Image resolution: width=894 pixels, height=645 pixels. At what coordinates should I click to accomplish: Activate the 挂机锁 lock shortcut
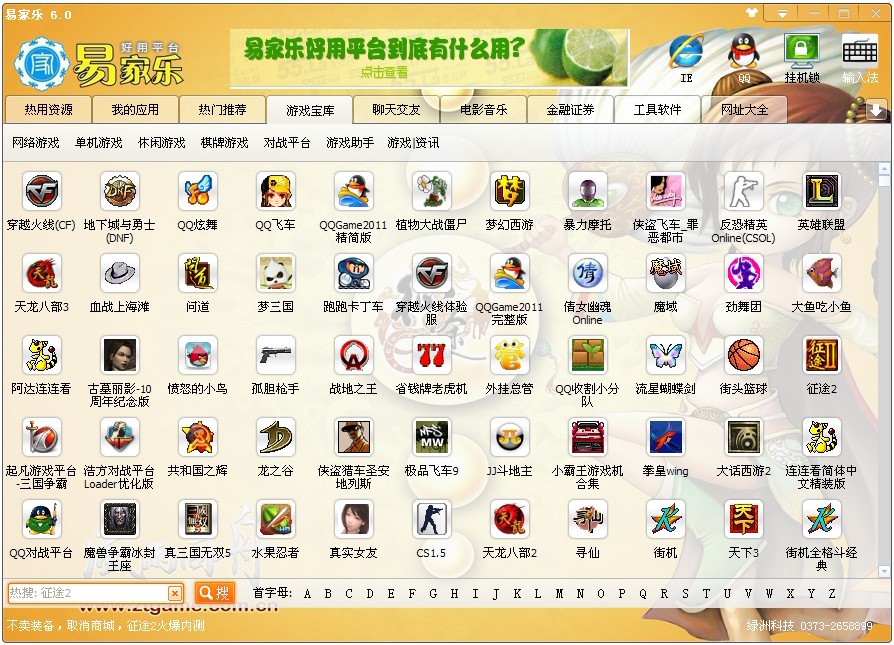802,58
